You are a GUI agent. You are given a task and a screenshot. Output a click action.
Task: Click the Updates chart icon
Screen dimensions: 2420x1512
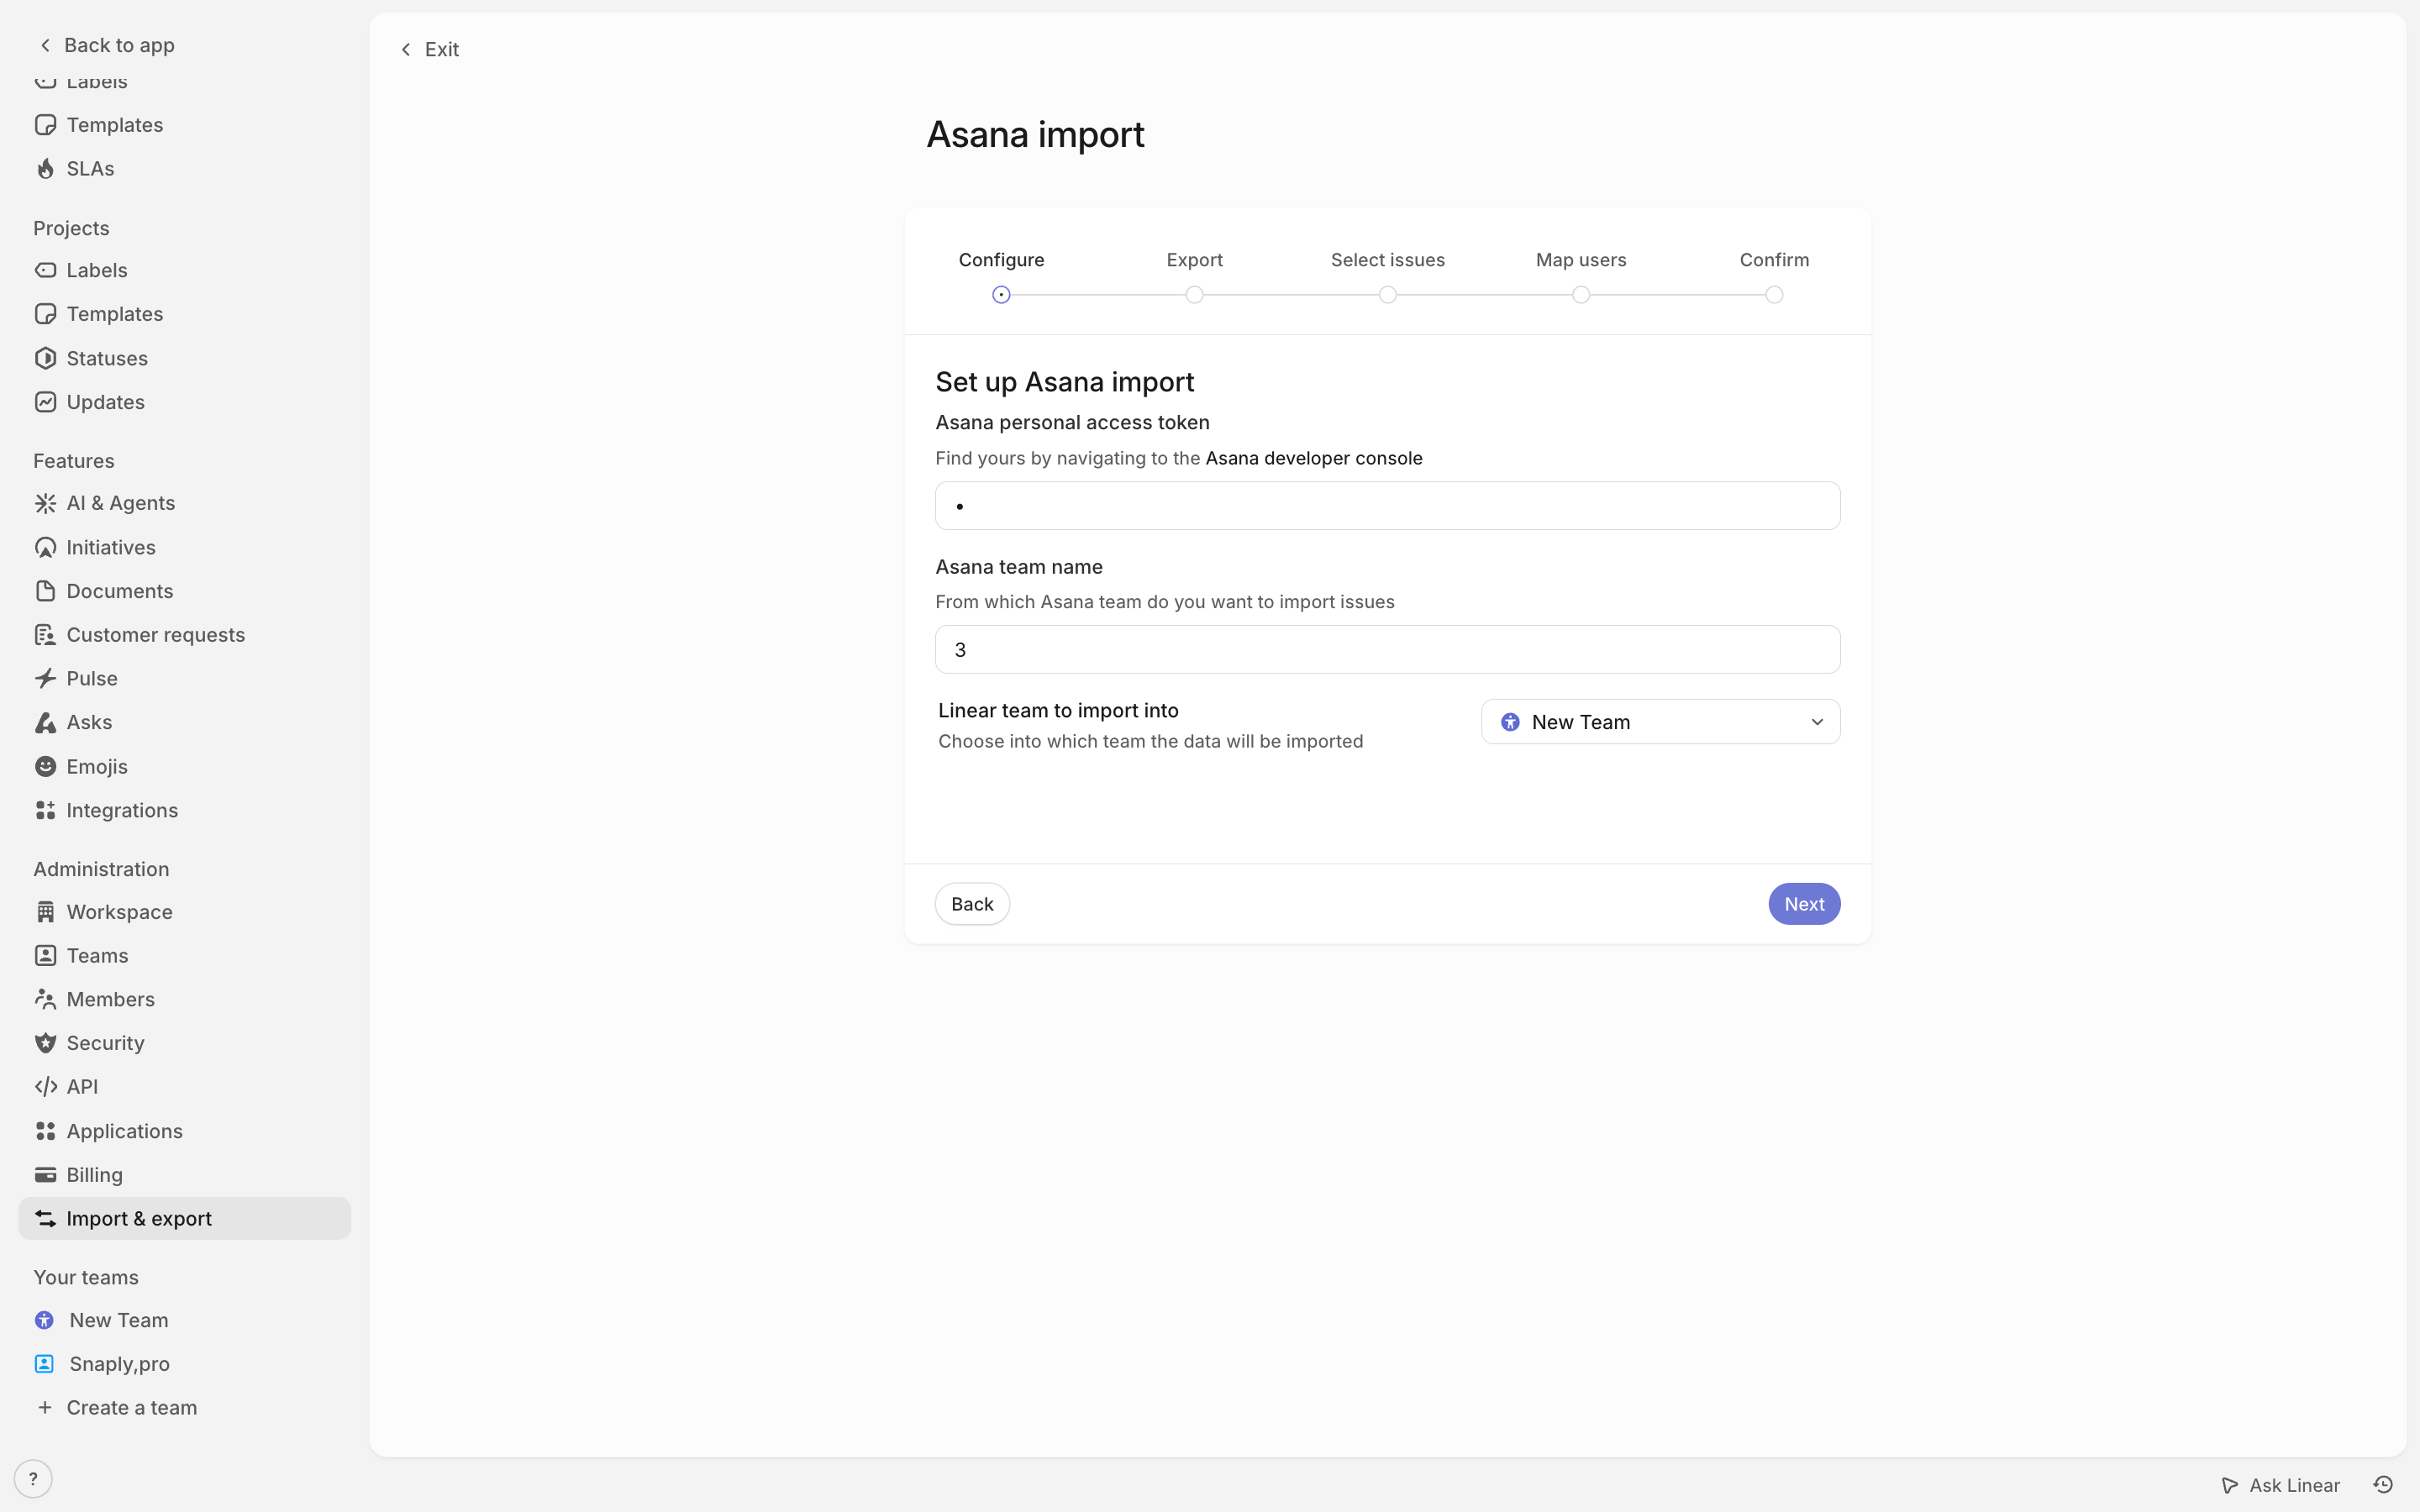pyautogui.click(x=45, y=402)
